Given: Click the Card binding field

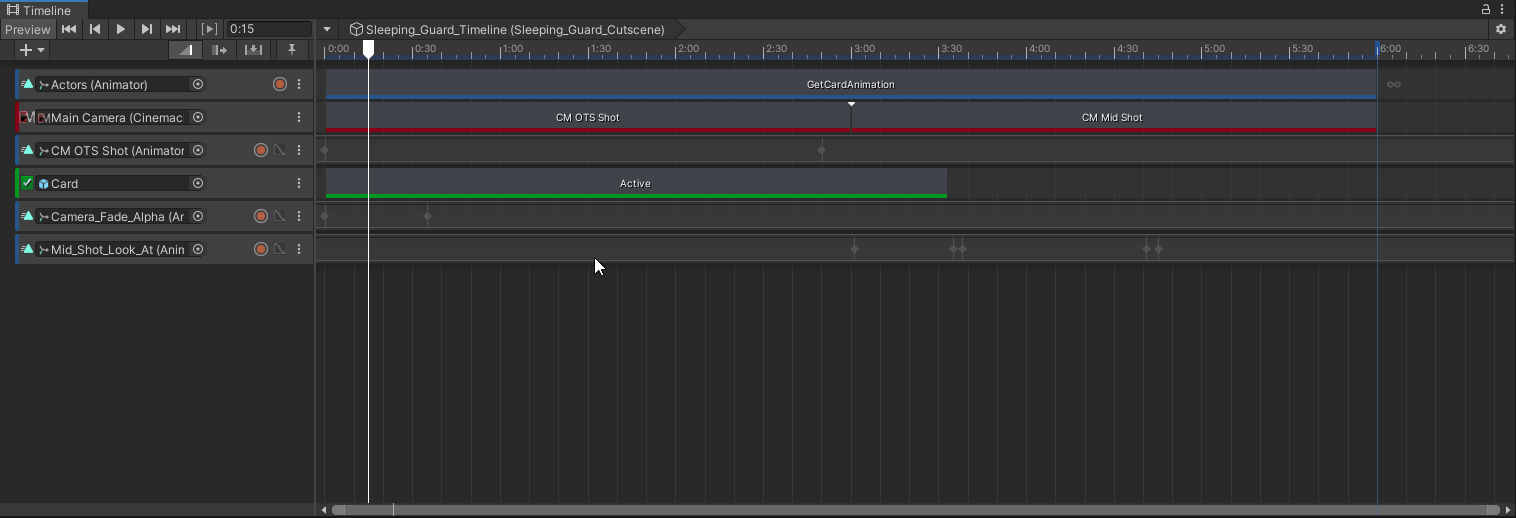Looking at the screenshot, I should pos(120,183).
